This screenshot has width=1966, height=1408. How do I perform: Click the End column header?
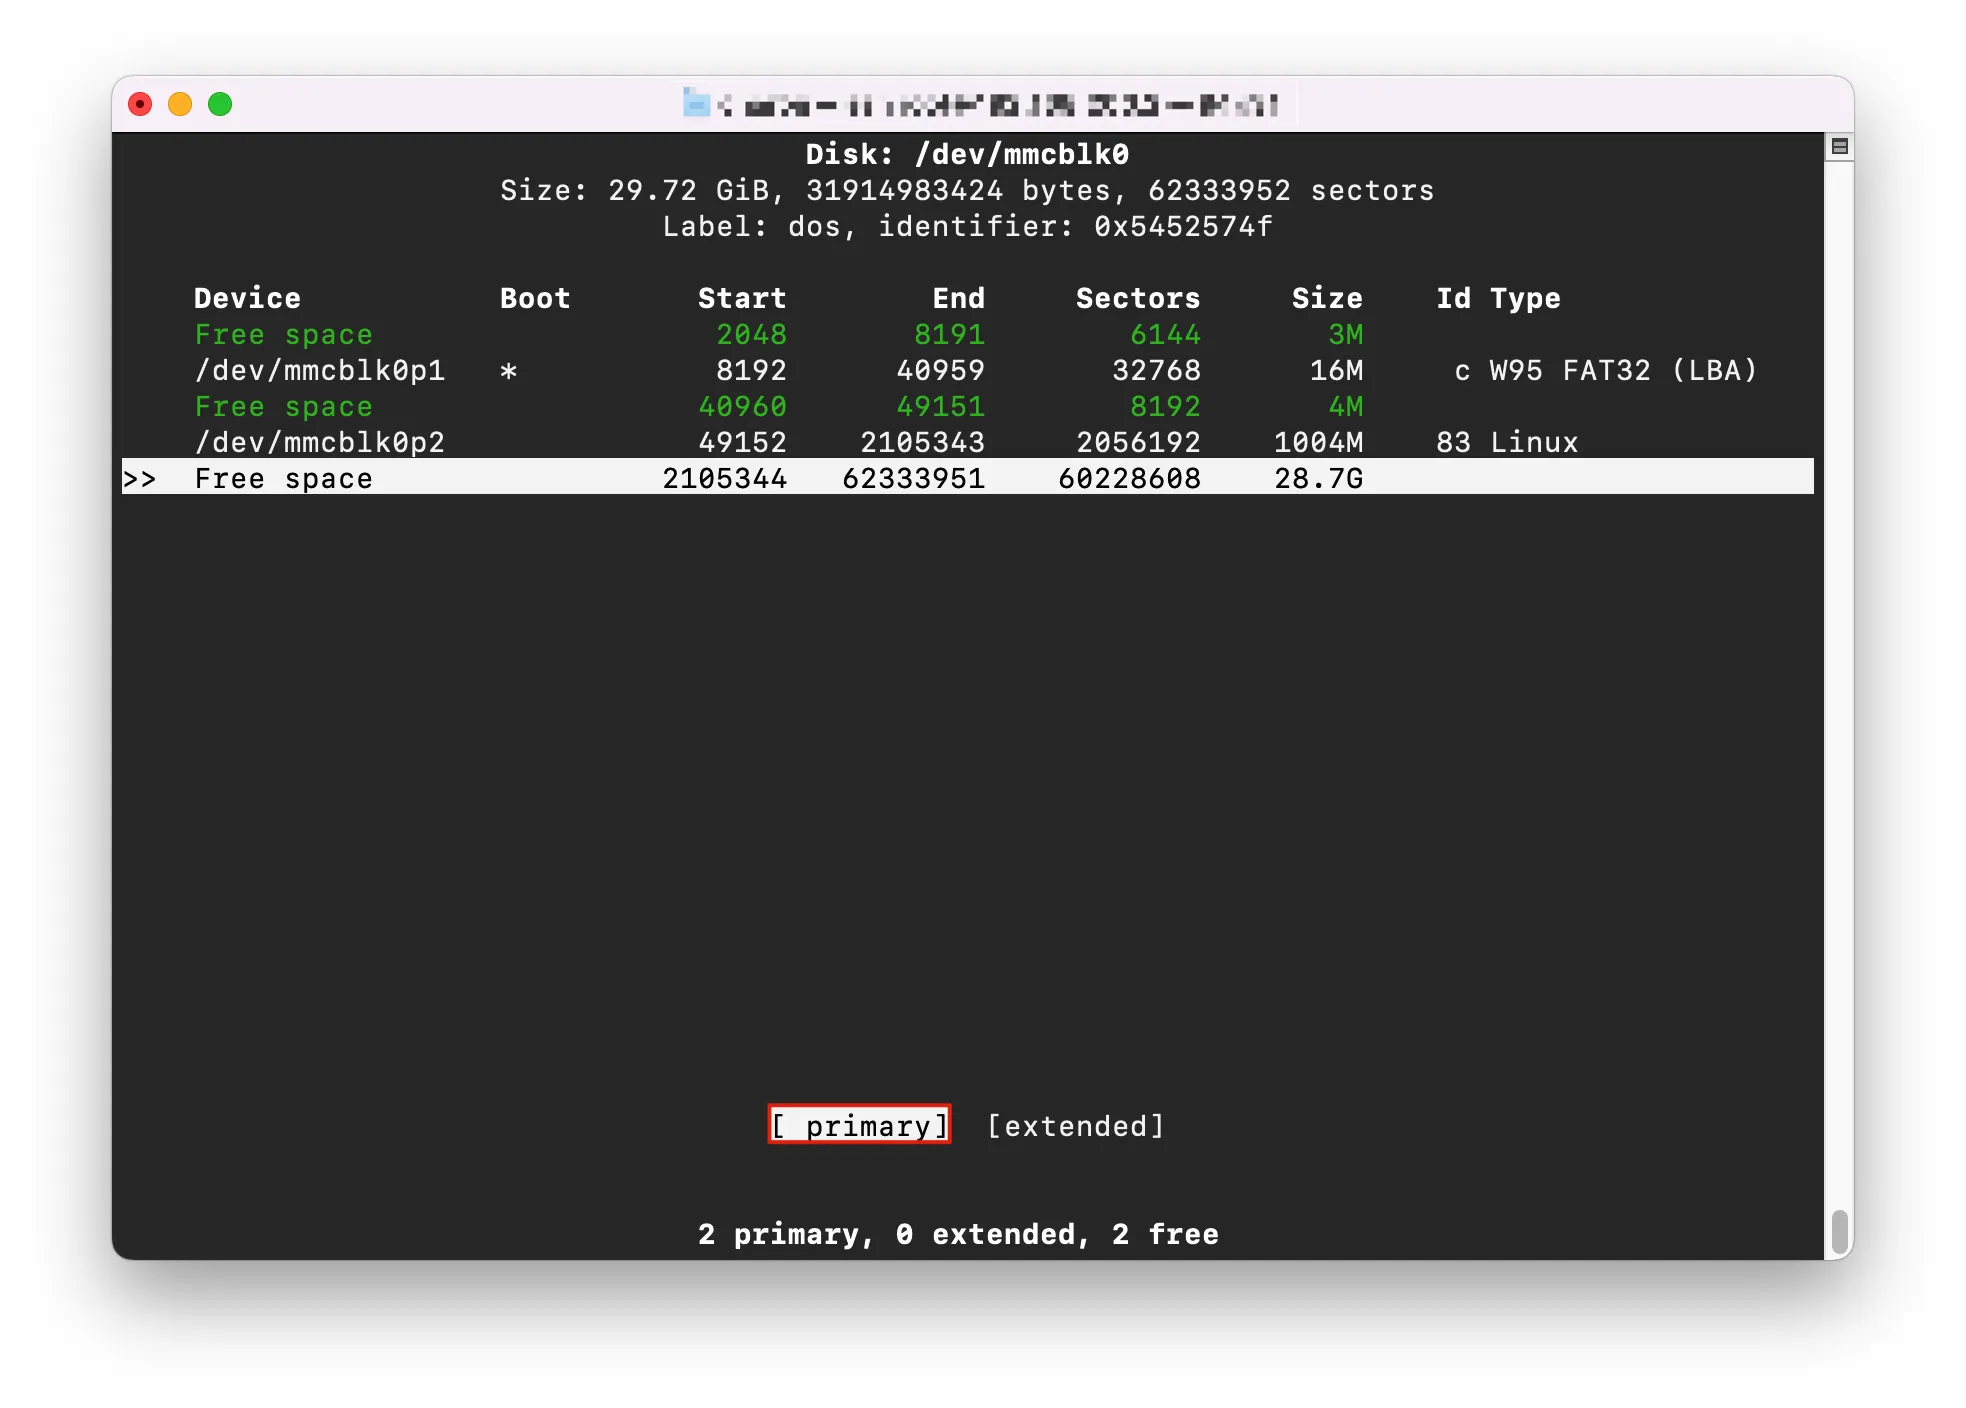958,298
